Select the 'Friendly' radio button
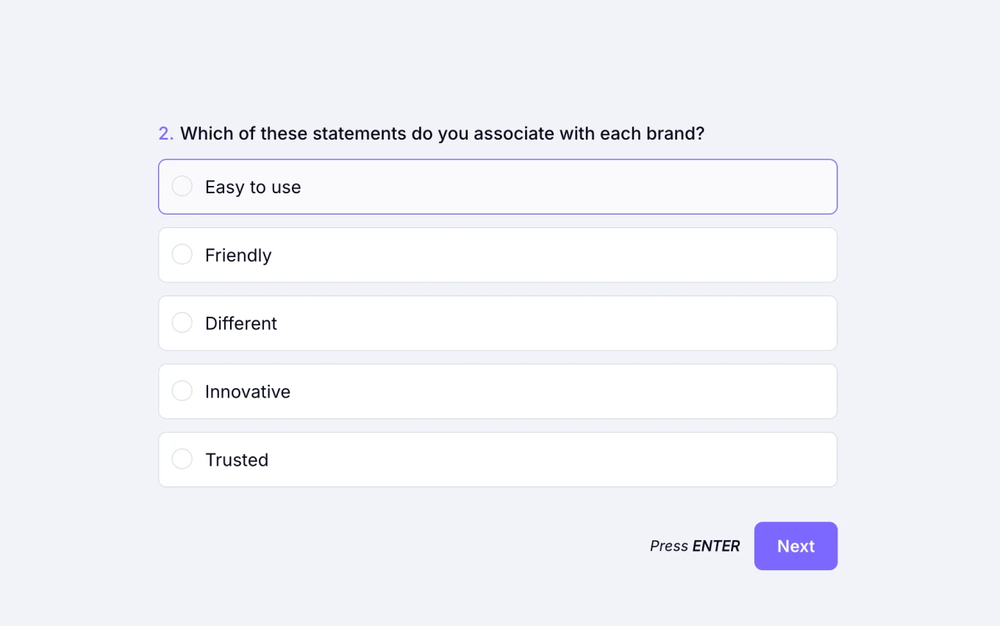Viewport: 1000px width, 626px height. click(x=182, y=254)
